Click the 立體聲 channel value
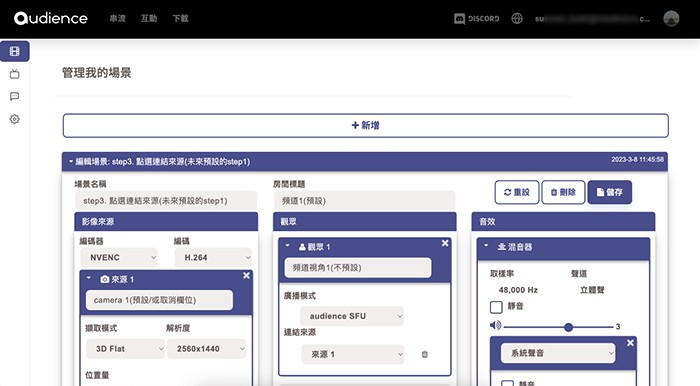Viewport: 700px width, 386px height. point(592,290)
